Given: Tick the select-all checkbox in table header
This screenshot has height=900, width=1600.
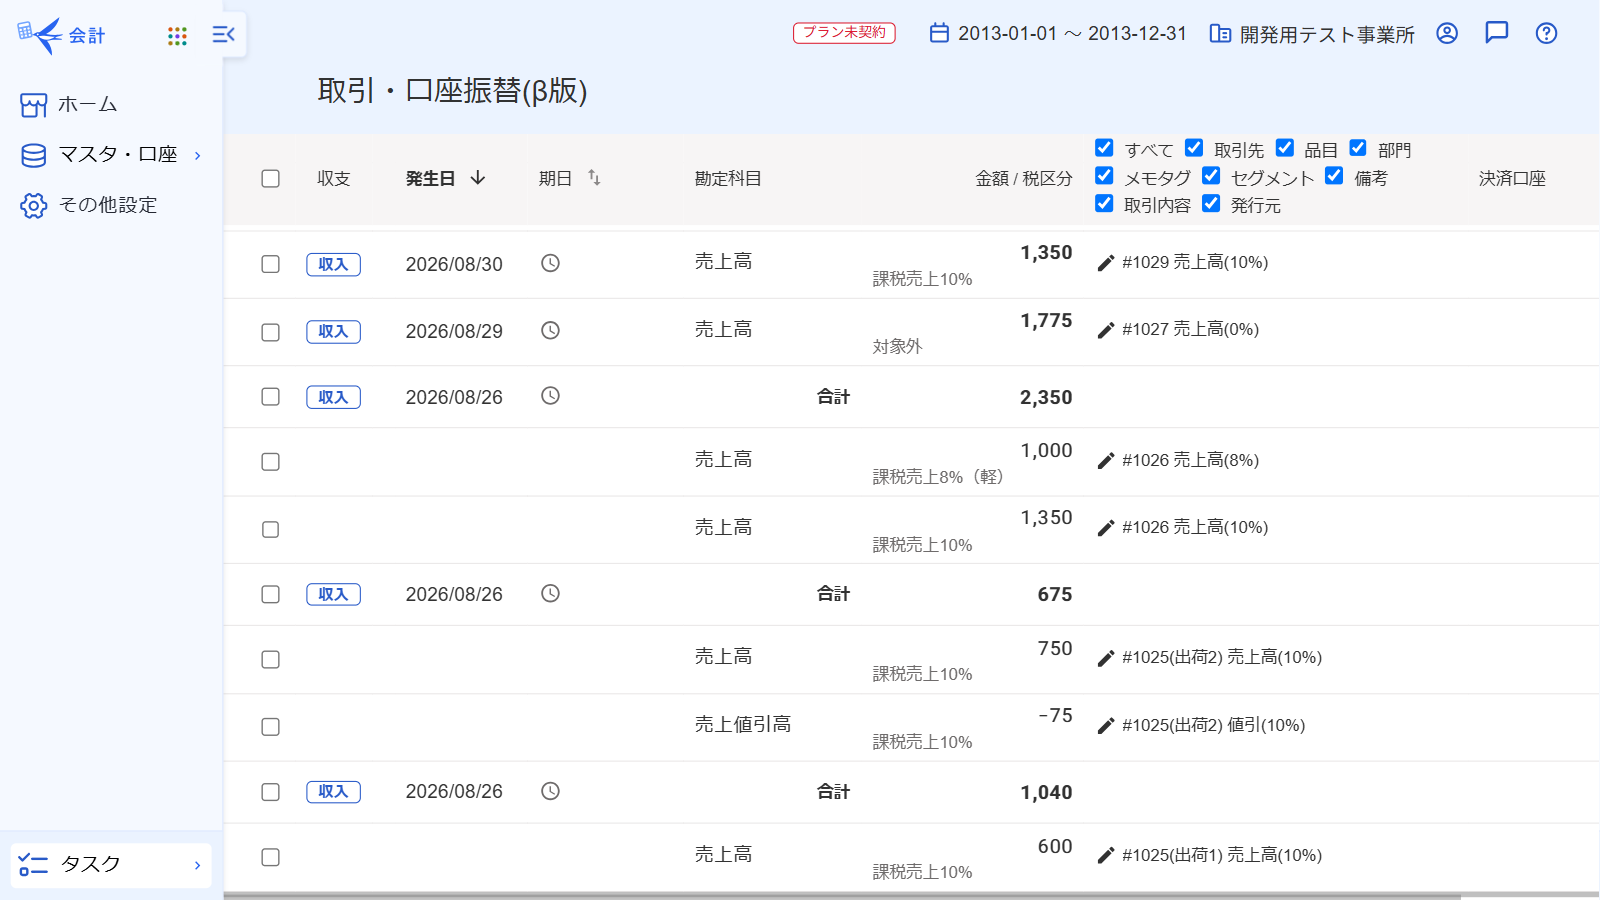Looking at the screenshot, I should [x=270, y=178].
